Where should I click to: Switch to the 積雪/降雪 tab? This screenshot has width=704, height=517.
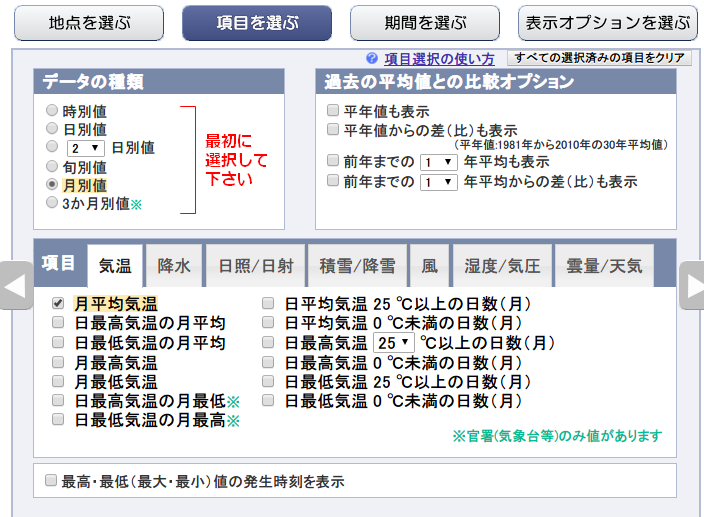357,266
